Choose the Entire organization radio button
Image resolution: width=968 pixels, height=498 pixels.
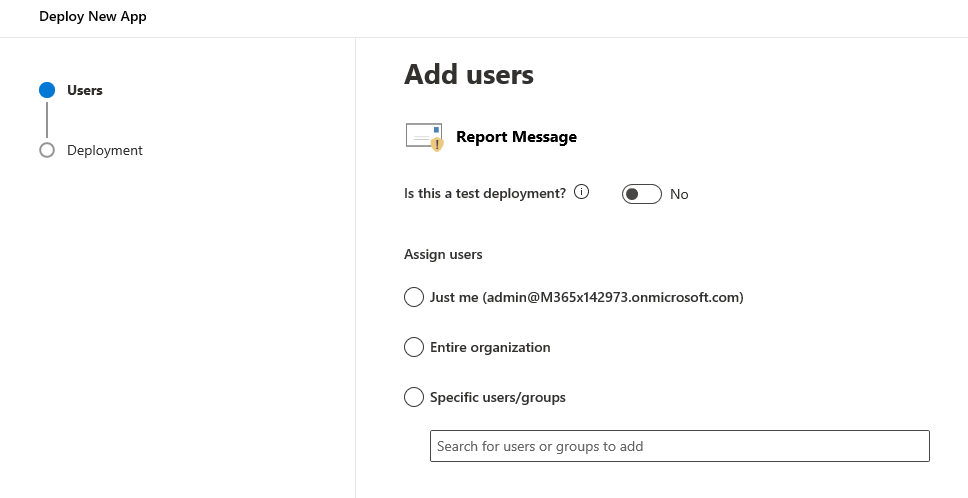[x=414, y=347]
